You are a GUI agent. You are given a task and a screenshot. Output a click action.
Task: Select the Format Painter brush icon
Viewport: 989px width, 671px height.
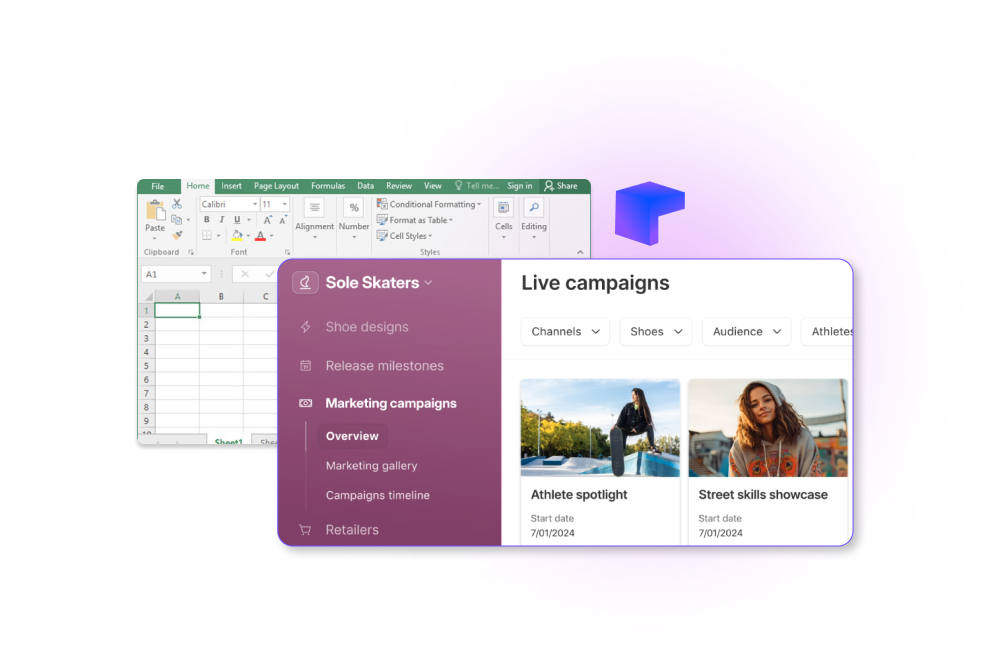[x=177, y=235]
